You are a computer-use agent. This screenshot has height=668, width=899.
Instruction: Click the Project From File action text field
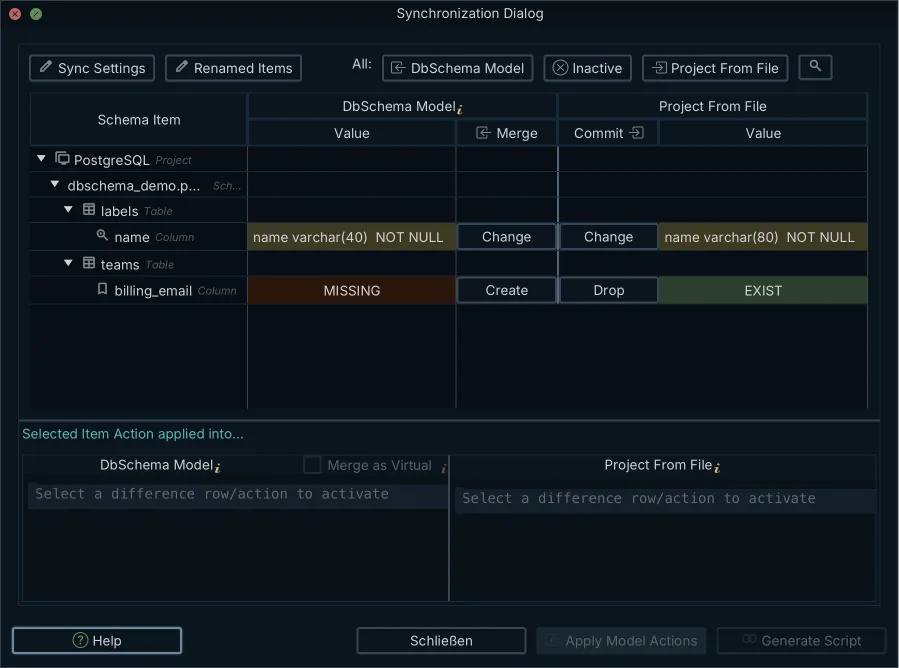(665, 499)
